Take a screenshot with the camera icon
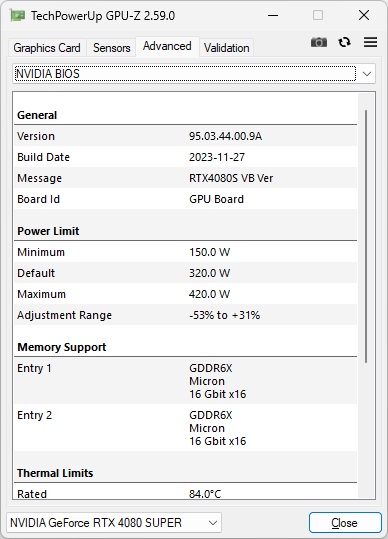This screenshot has height=539, width=388. [x=319, y=42]
